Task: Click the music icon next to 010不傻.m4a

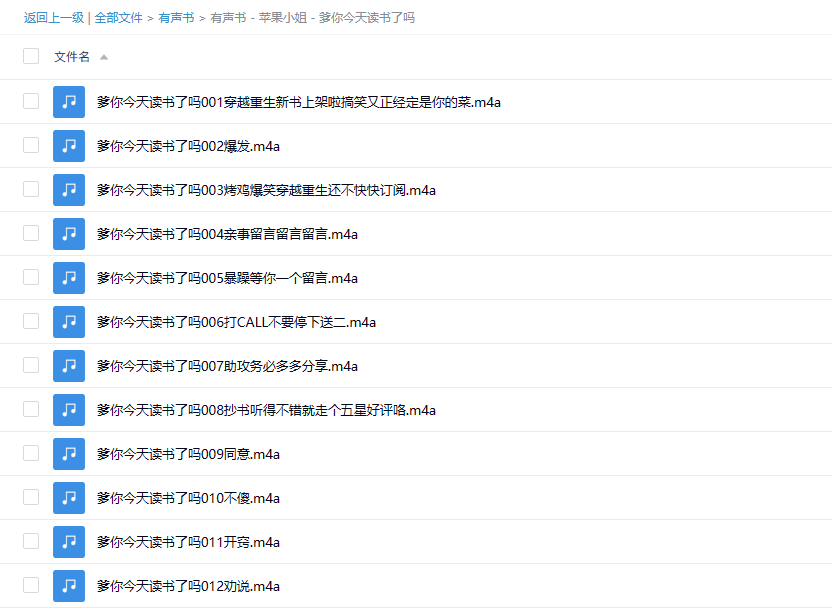Action: point(69,498)
